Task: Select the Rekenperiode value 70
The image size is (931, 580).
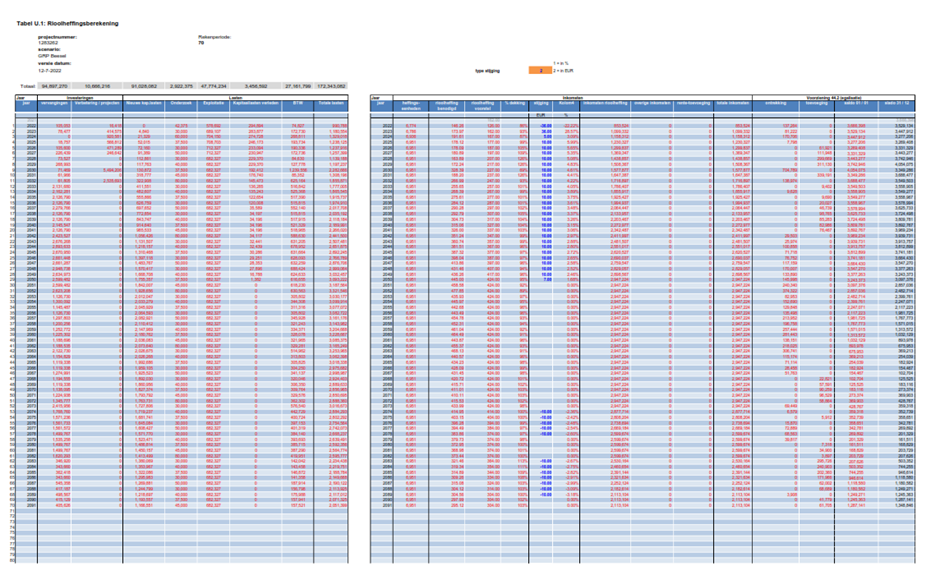Action: 201,44
